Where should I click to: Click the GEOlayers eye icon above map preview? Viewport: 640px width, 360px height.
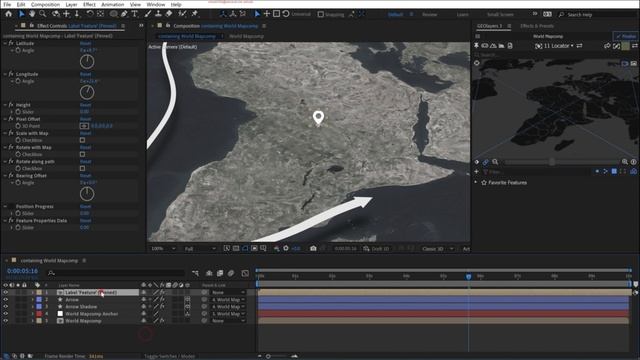click(x=477, y=63)
